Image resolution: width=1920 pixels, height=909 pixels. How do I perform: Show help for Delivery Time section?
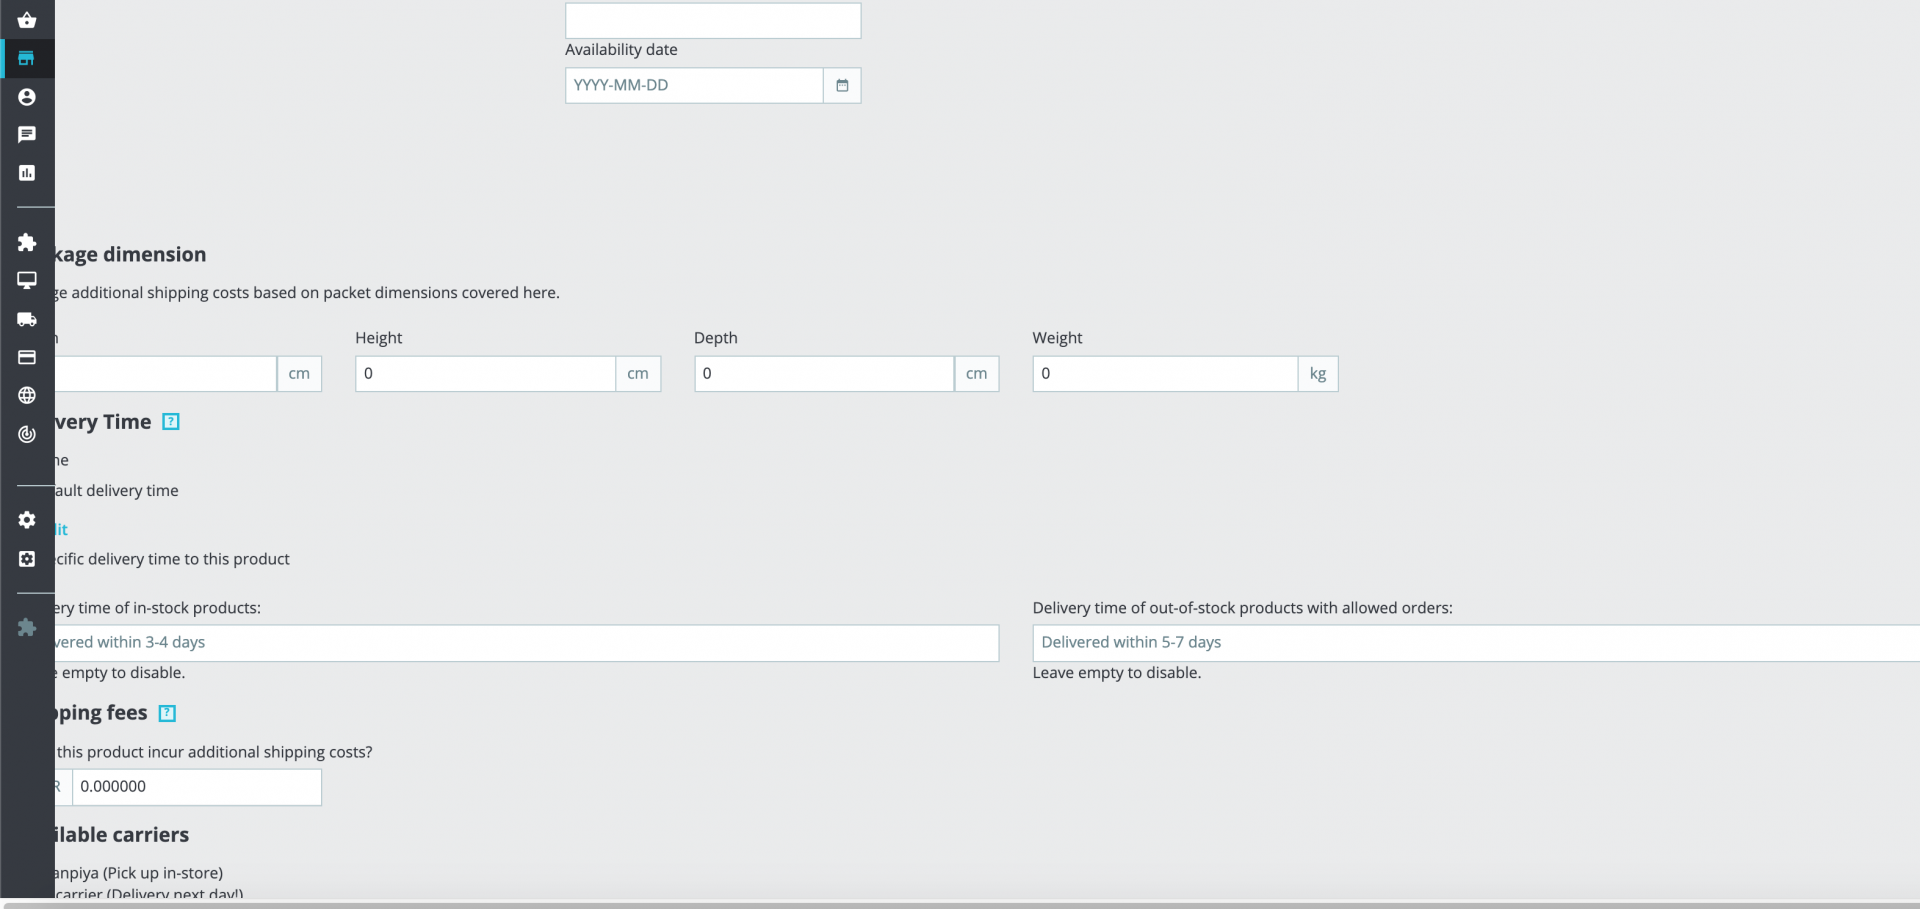click(171, 422)
